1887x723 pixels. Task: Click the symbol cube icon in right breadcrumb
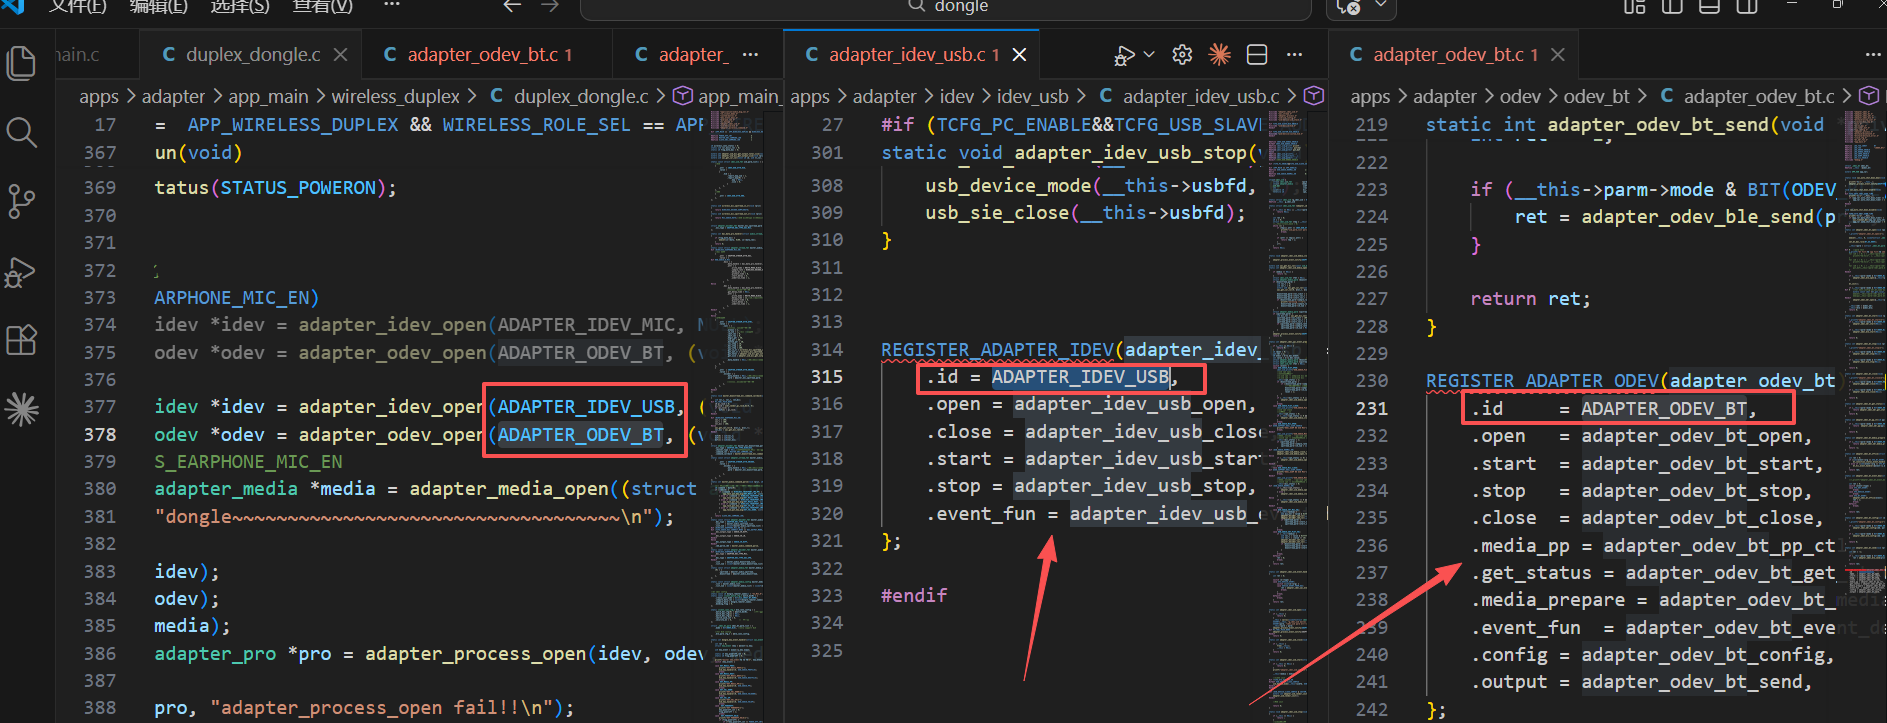[1868, 96]
